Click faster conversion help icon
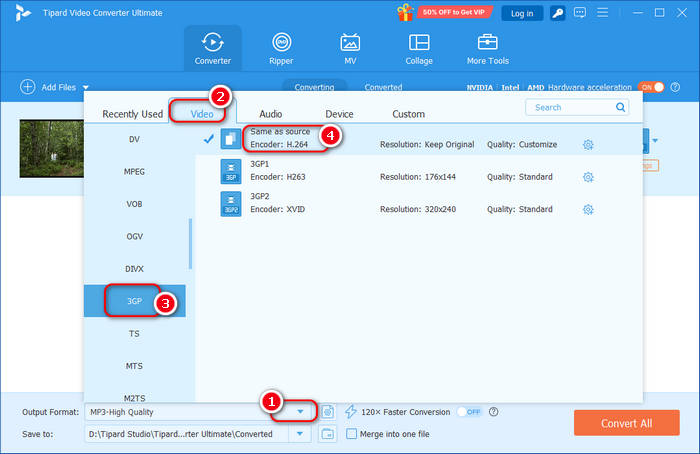Image resolution: width=700 pixels, height=454 pixels. click(x=493, y=412)
